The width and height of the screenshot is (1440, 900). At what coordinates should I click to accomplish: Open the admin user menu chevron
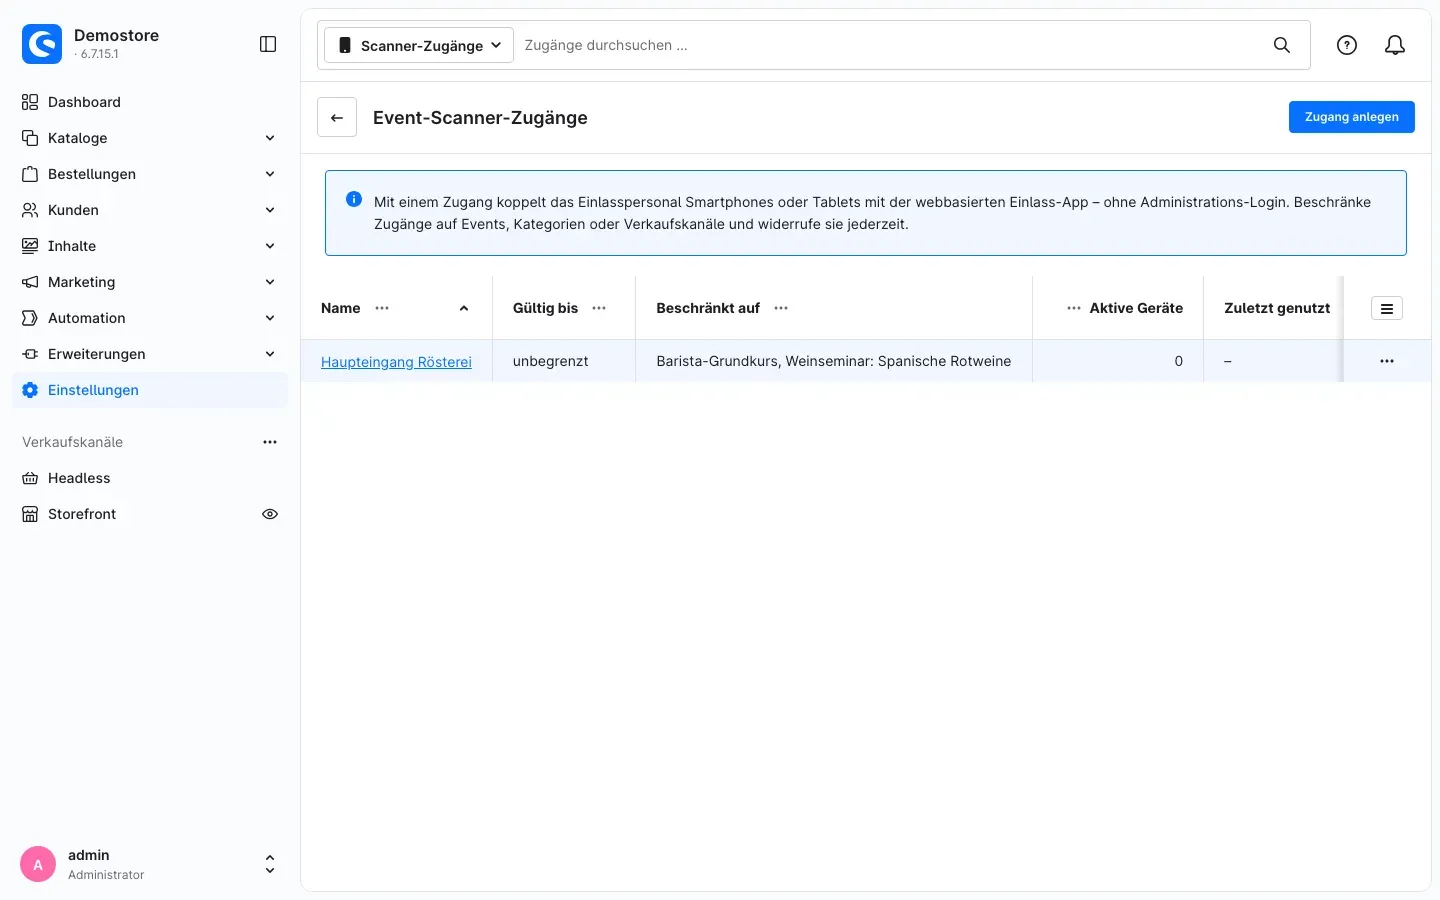[x=270, y=864]
